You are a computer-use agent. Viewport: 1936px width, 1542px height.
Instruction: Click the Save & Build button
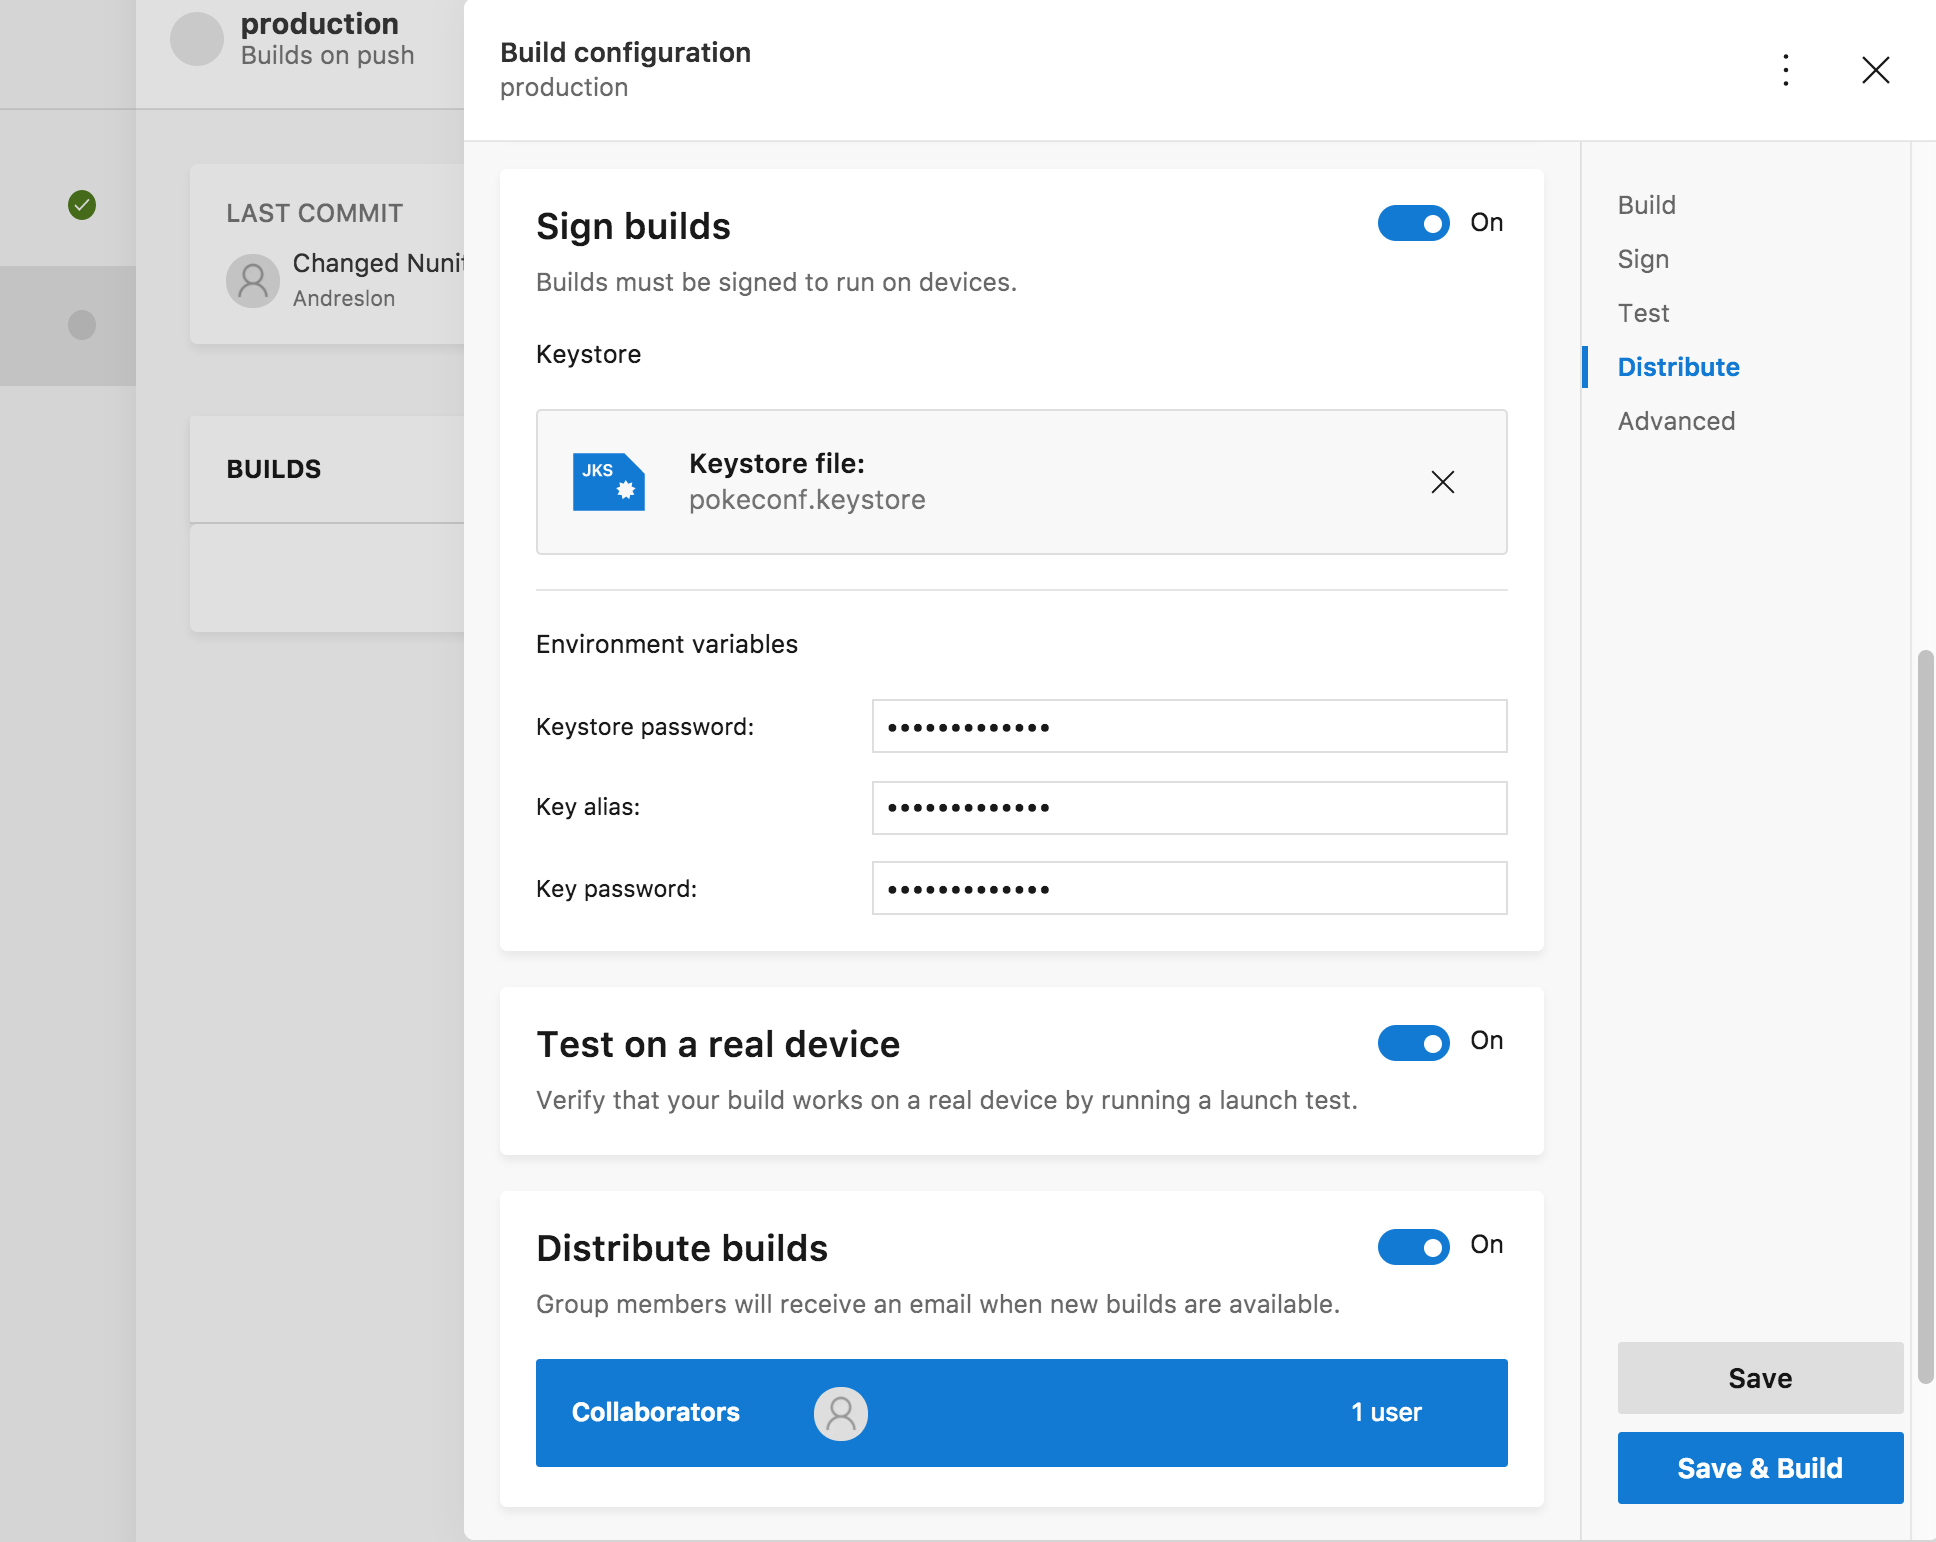click(1759, 1468)
